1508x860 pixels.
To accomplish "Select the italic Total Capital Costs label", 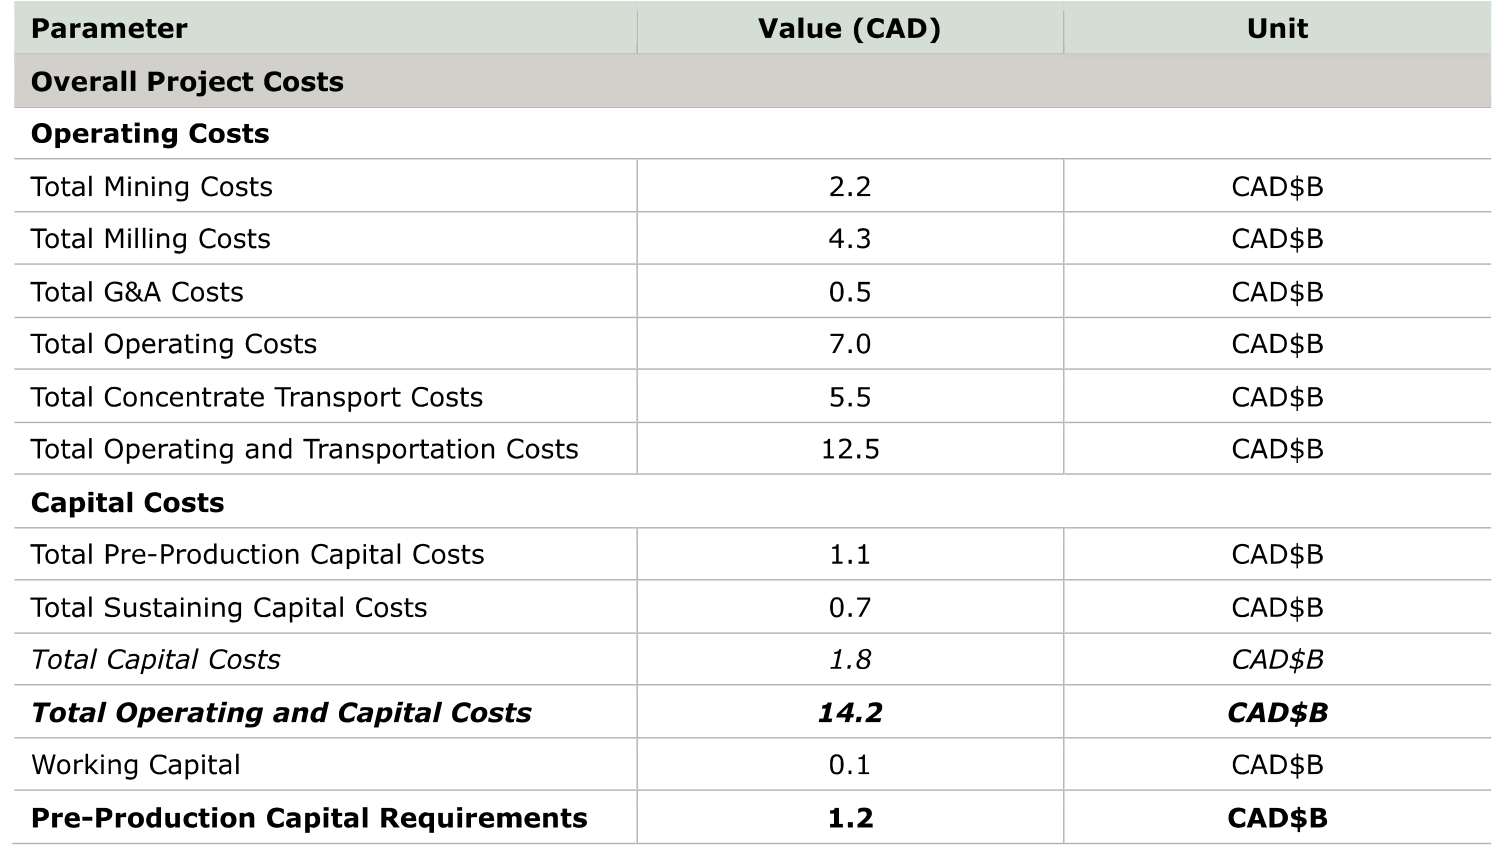I will [x=156, y=660].
